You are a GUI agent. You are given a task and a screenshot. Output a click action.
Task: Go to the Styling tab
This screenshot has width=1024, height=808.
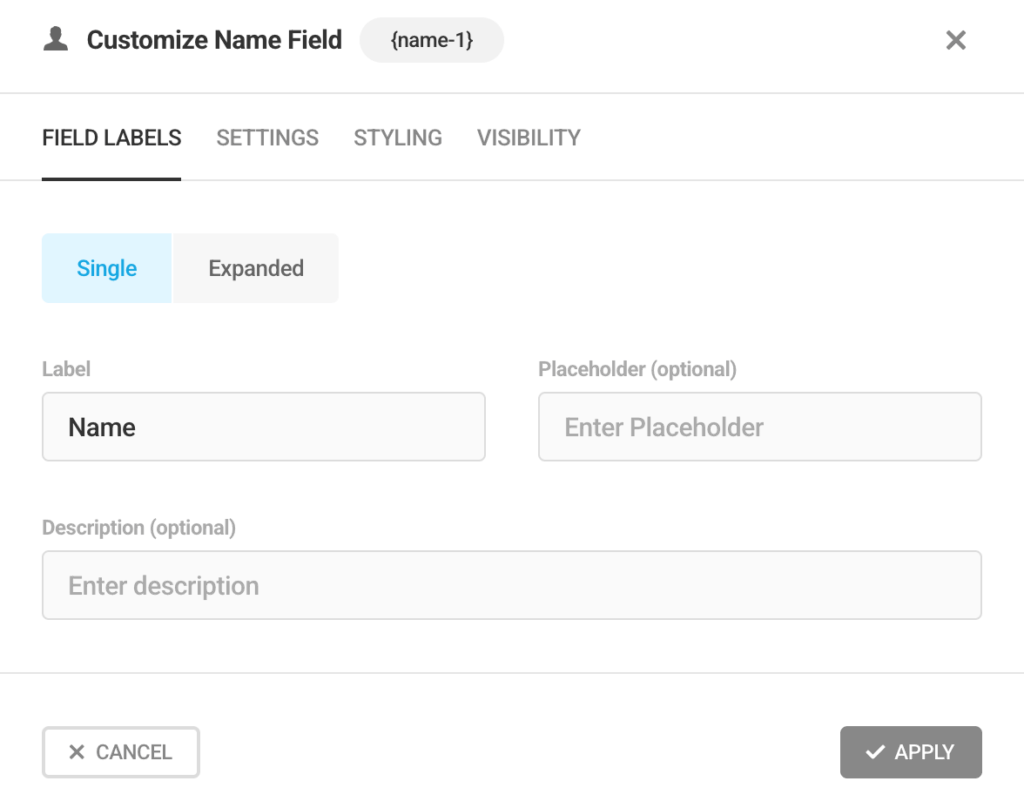398,138
